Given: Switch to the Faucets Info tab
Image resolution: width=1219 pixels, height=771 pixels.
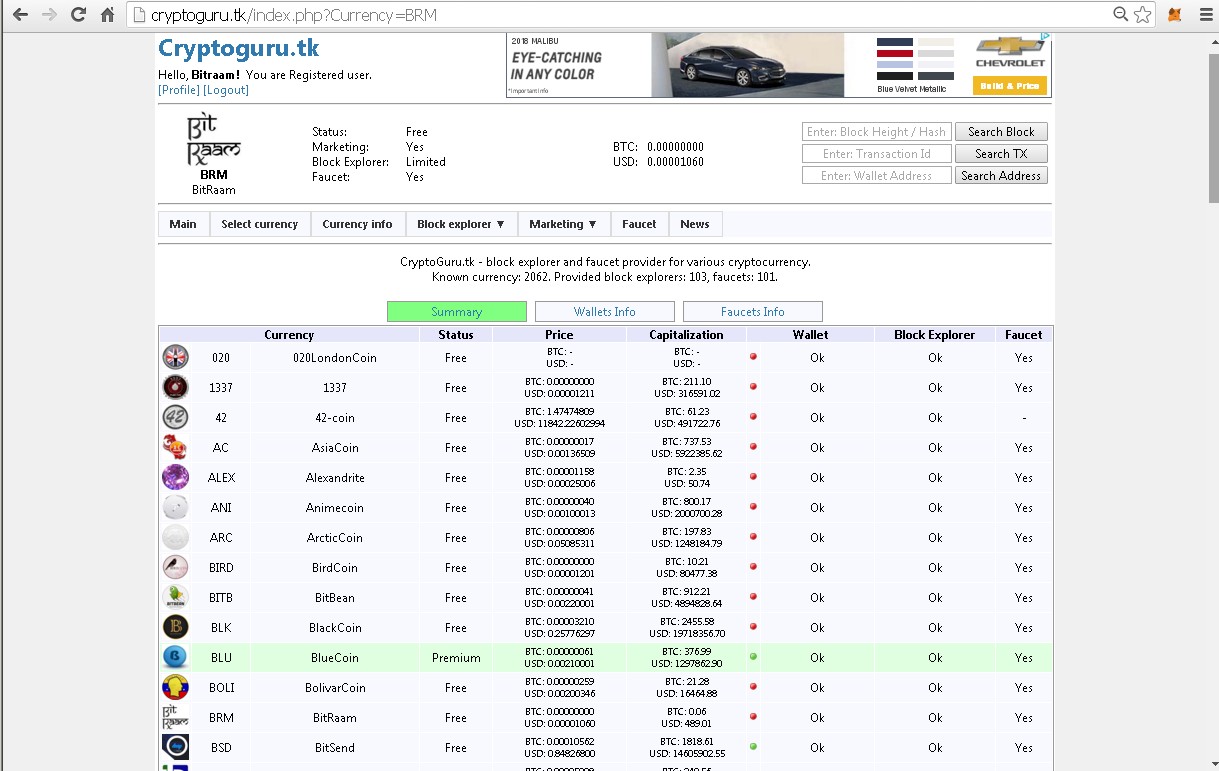Looking at the screenshot, I should [x=752, y=312].
